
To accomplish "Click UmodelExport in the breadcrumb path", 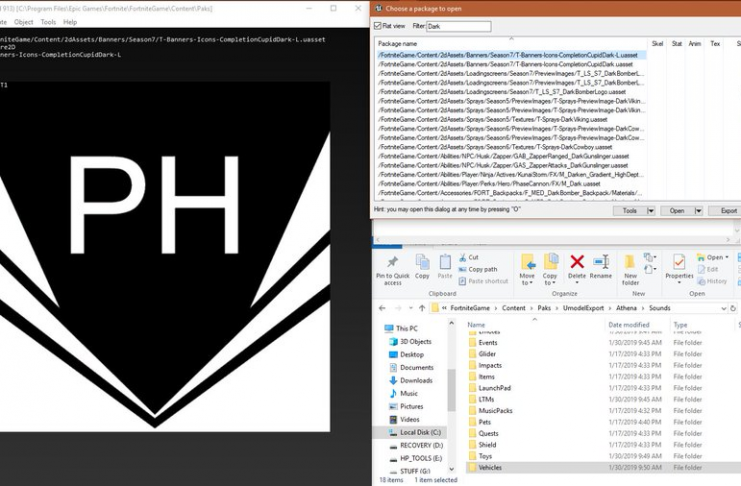I will [583, 308].
